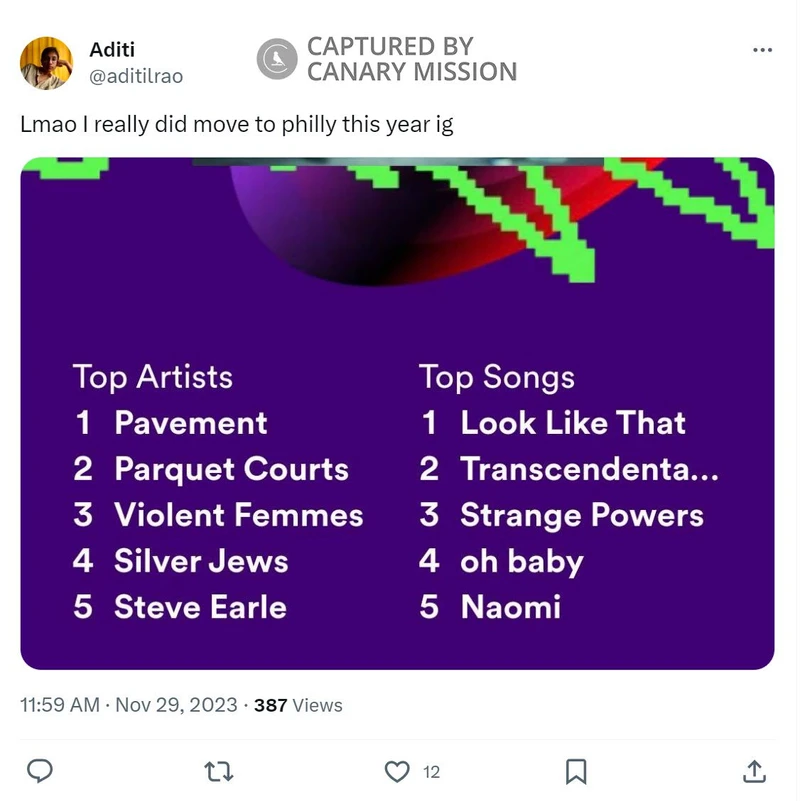The image size is (800, 801).
Task: Click the Top Artists heading in the image
Action: 152,377
